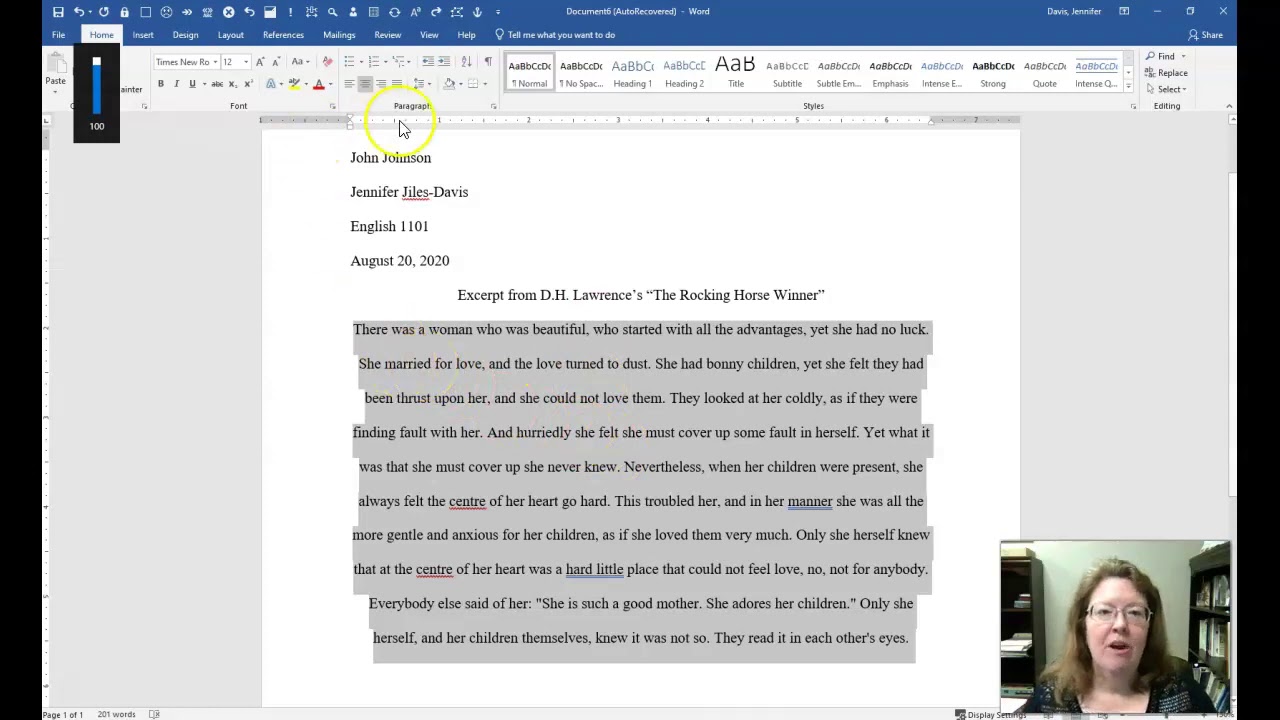Toggle subscript formatting
The width and height of the screenshot is (1280, 720).
232,84
